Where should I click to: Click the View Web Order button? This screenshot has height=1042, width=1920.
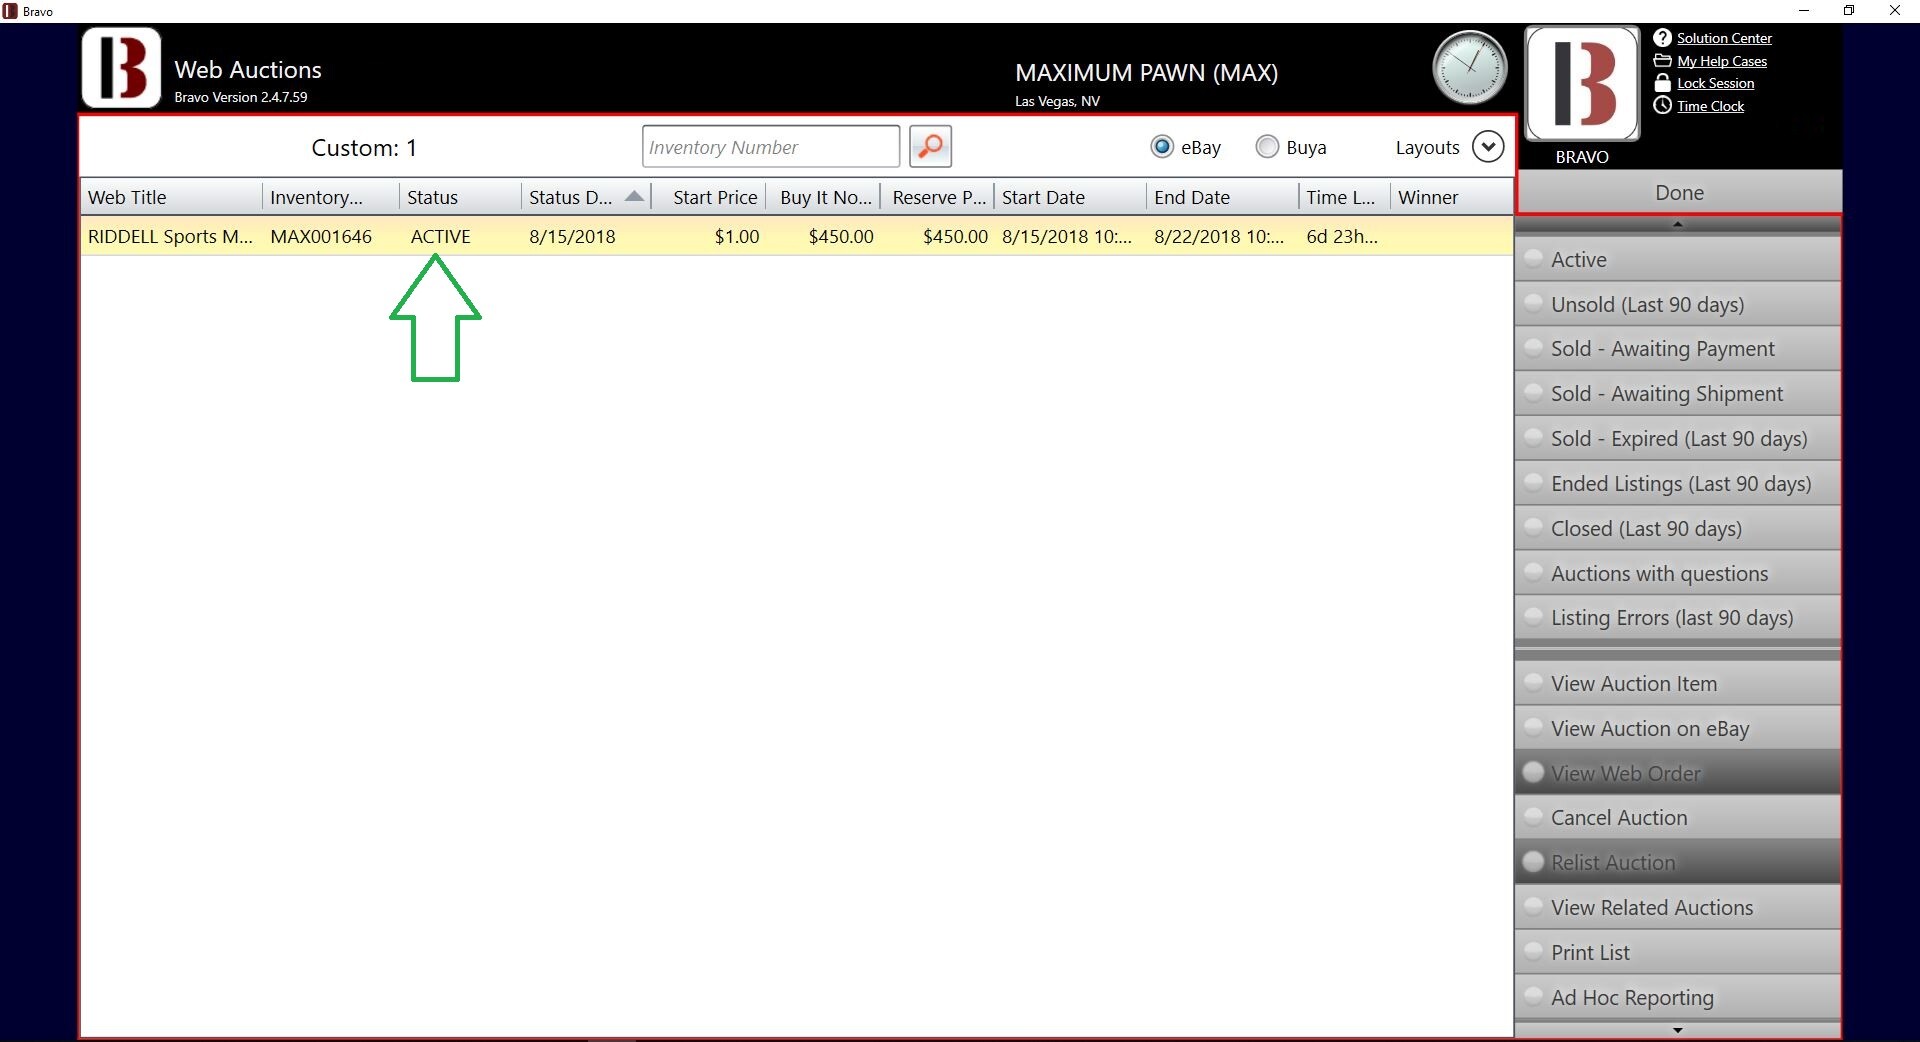click(x=1678, y=773)
